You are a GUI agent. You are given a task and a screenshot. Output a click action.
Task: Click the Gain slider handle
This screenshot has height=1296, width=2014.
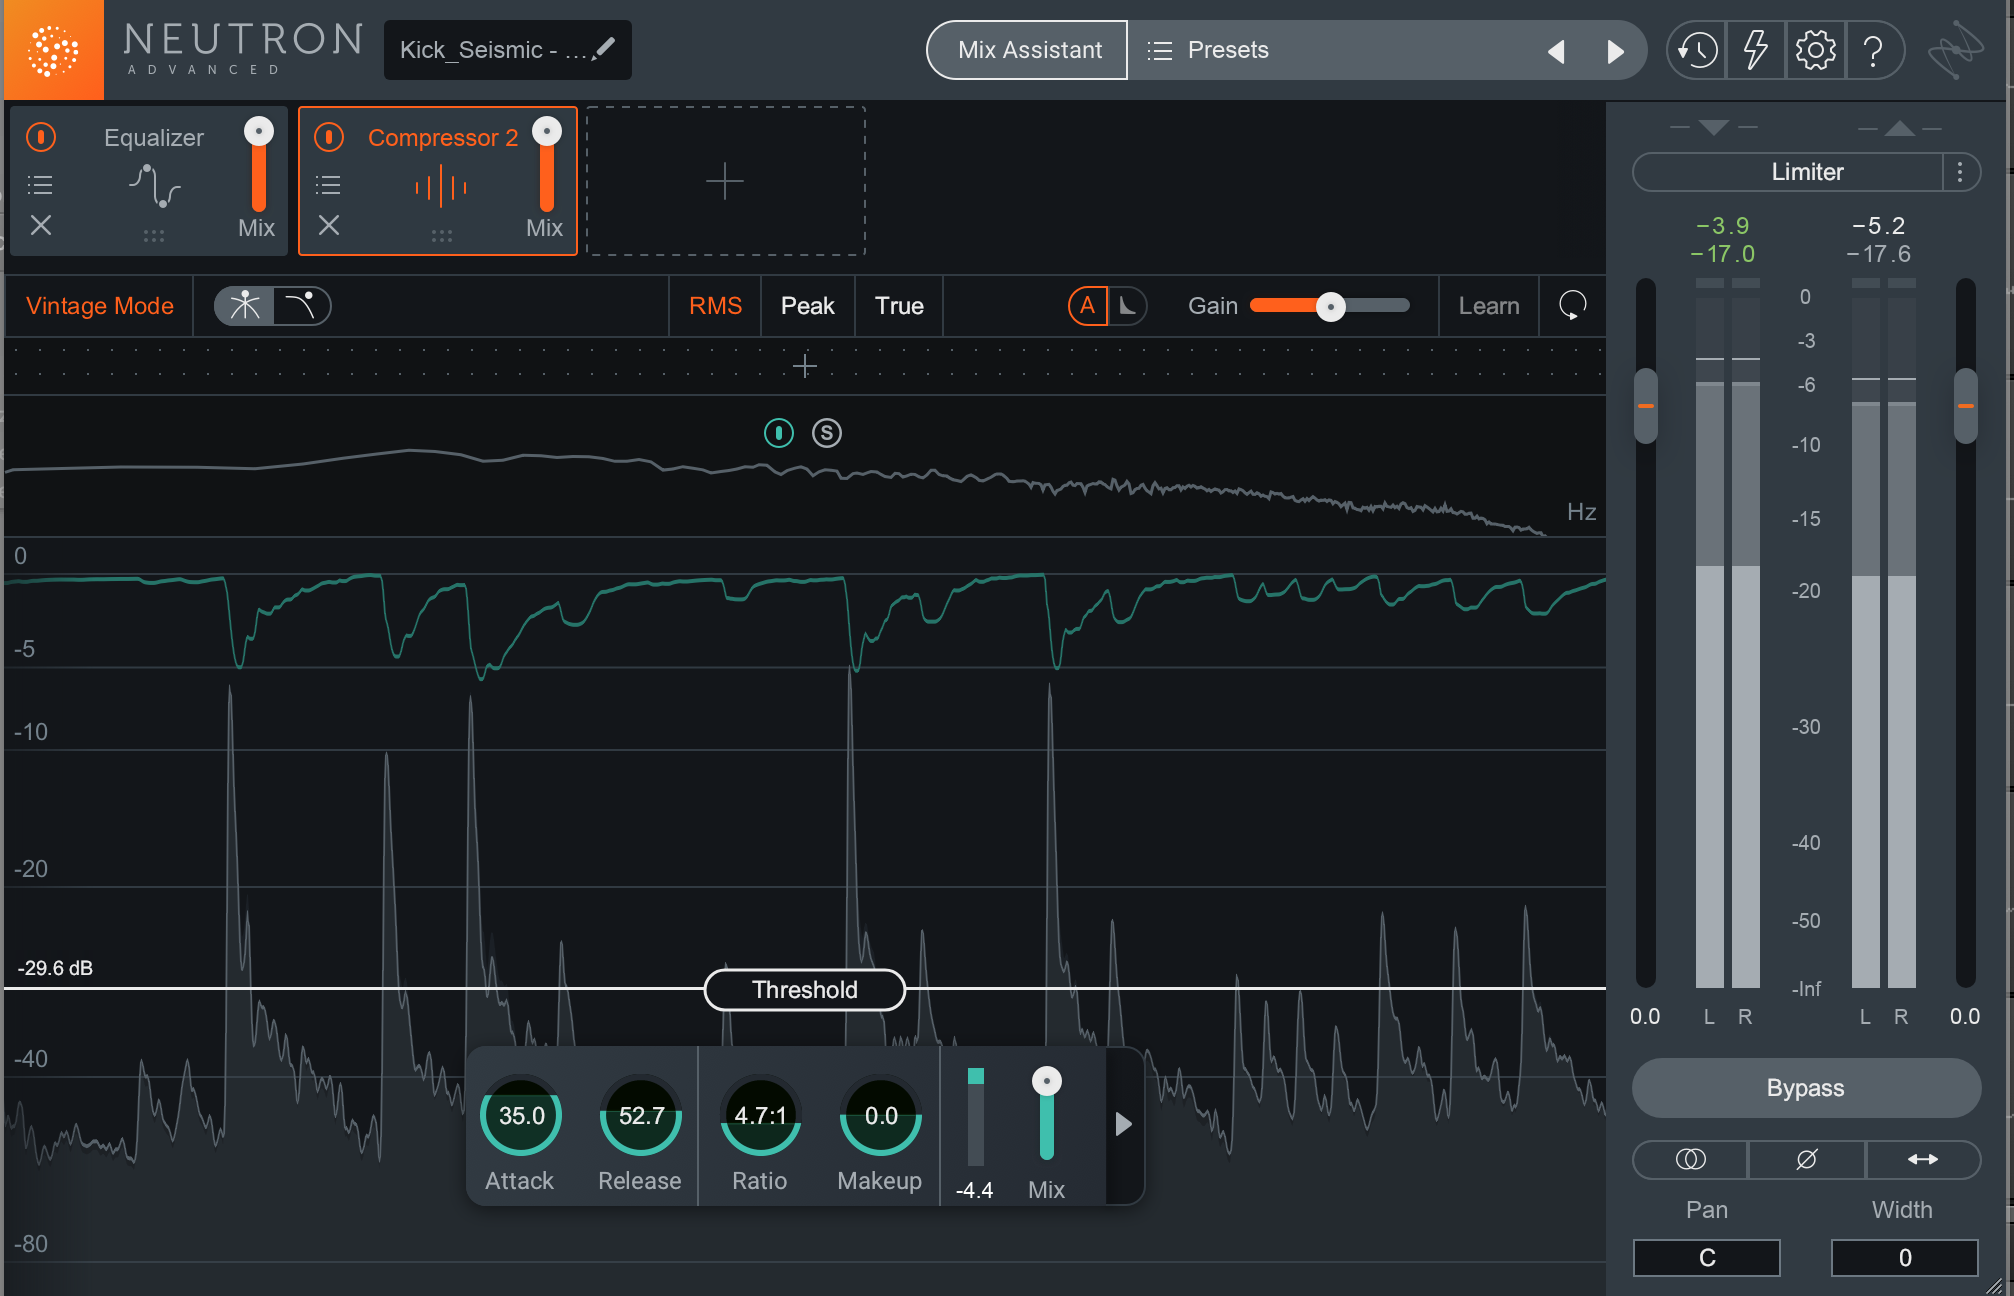coord(1331,307)
